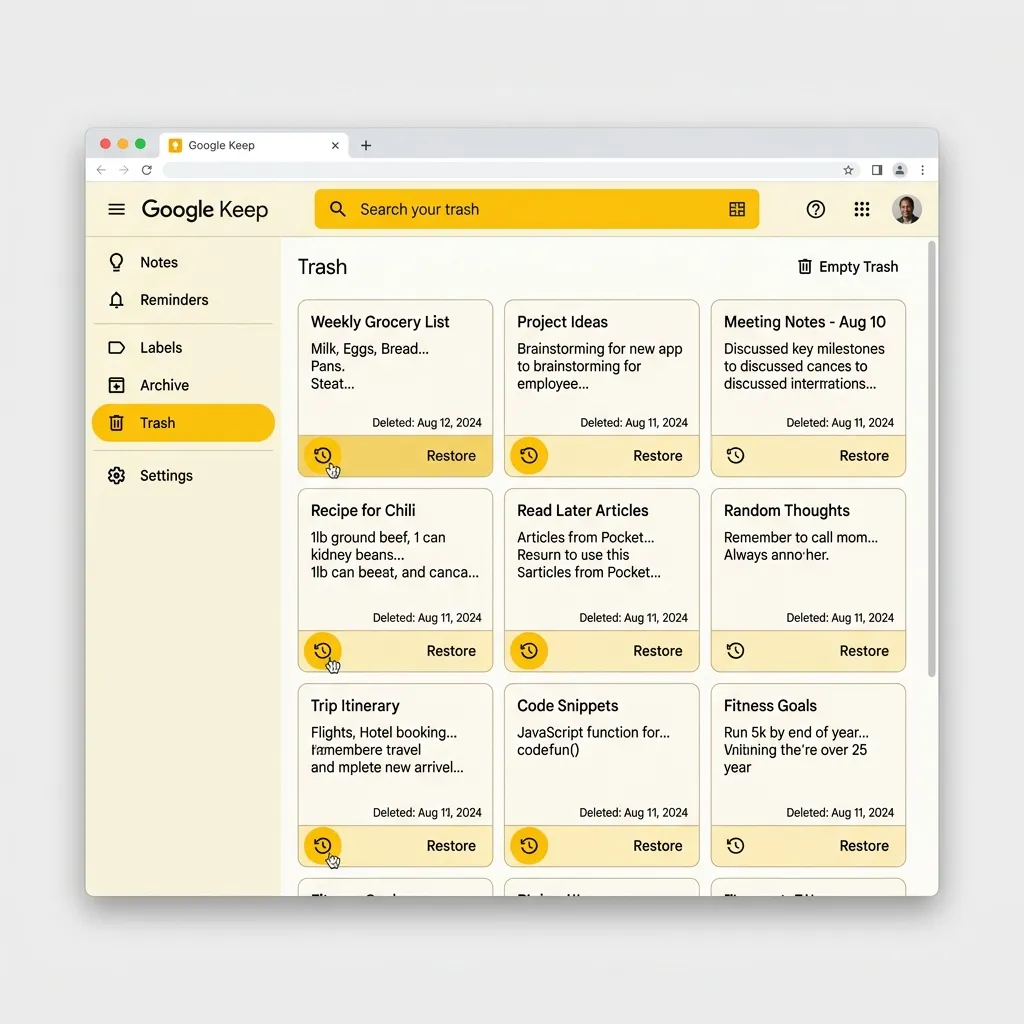Select the Google Keep browser tab
The width and height of the screenshot is (1024, 1024).
[x=253, y=145]
